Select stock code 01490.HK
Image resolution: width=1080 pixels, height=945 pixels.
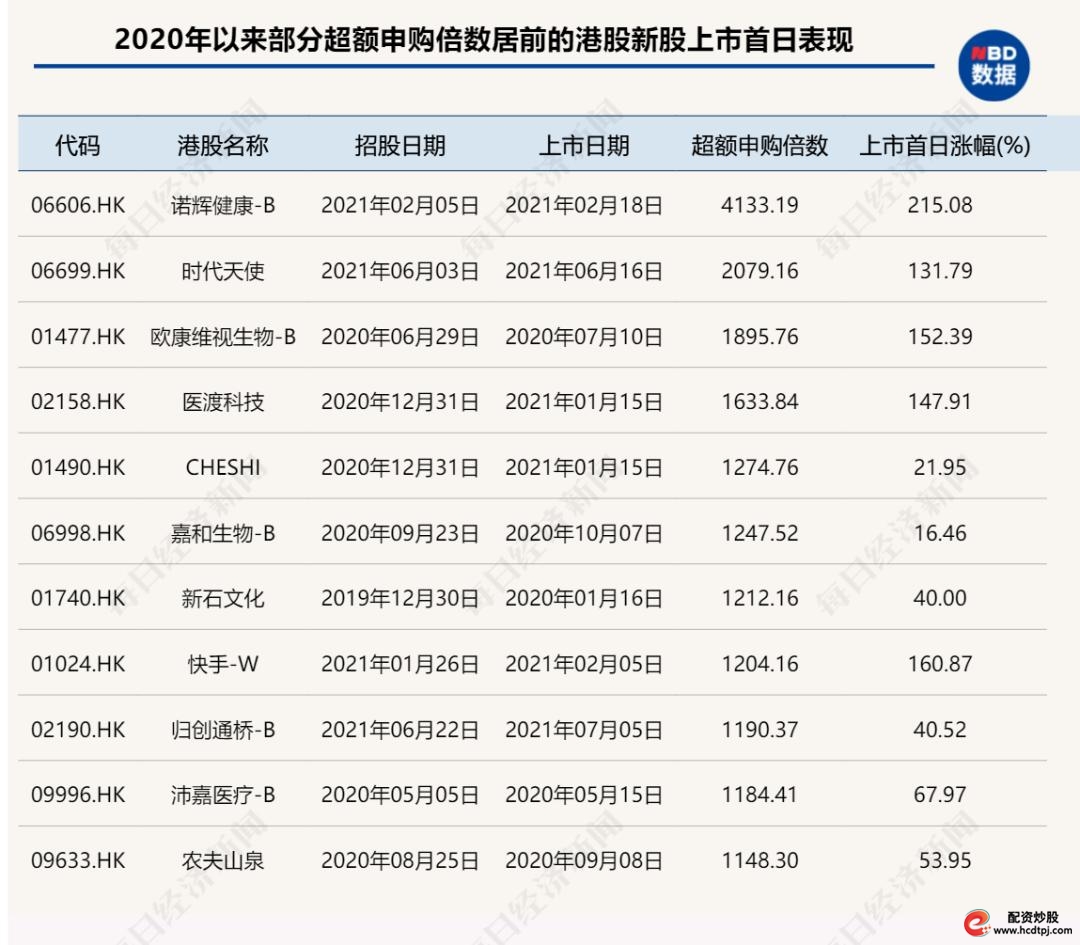point(78,468)
